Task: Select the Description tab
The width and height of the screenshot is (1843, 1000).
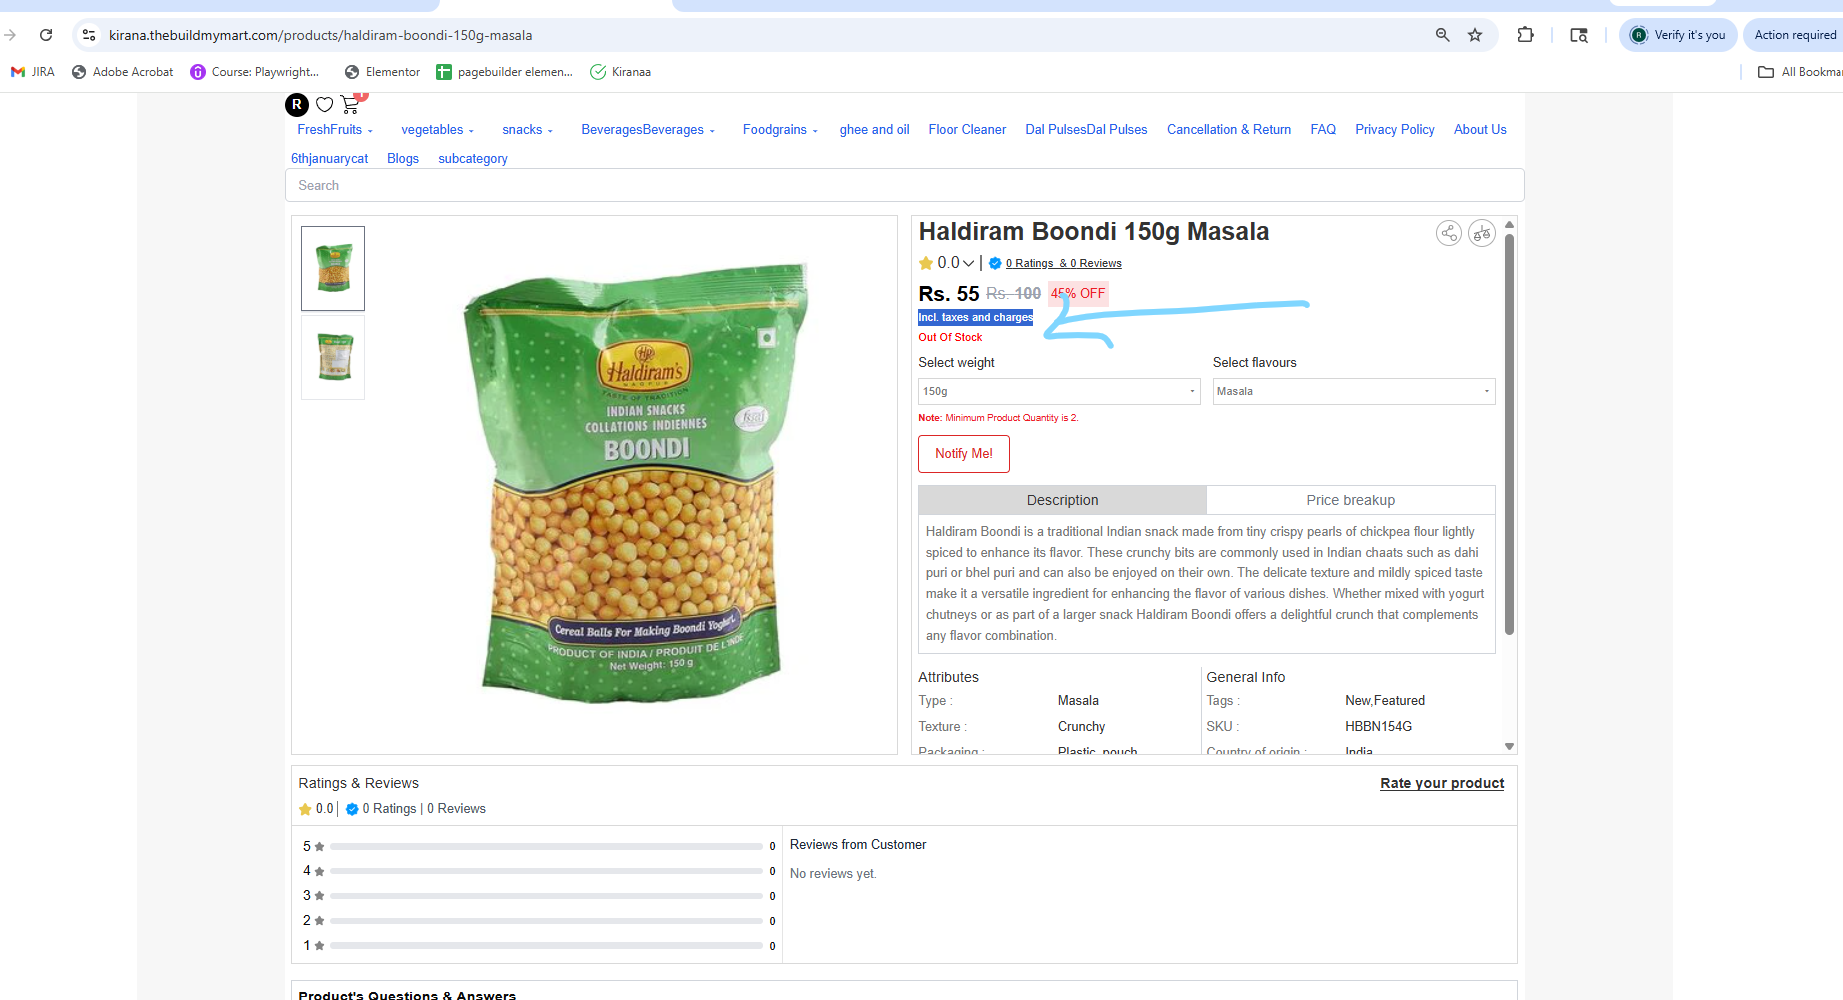Action: pos(1062,500)
